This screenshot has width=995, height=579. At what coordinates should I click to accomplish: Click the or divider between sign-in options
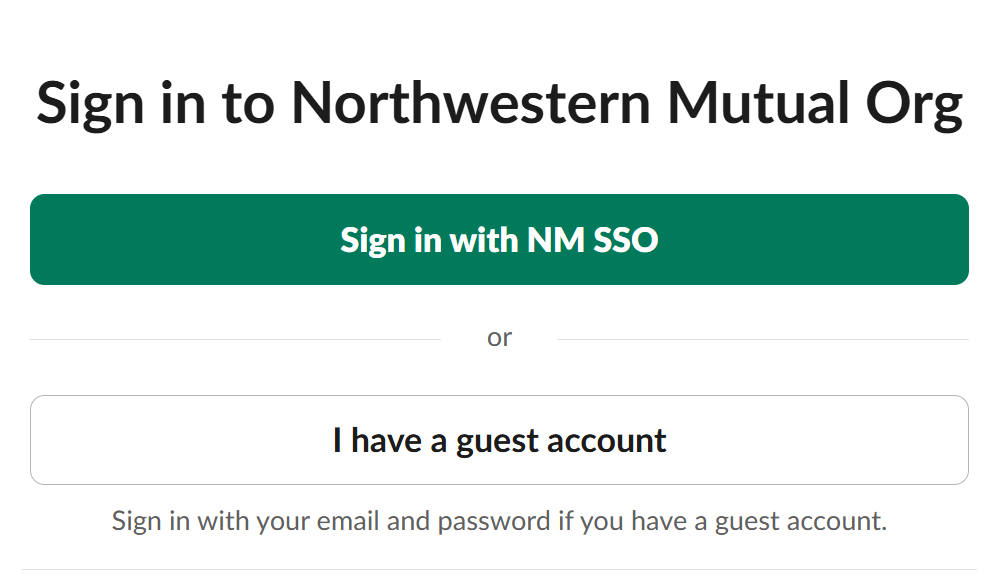pyautogui.click(x=500, y=337)
